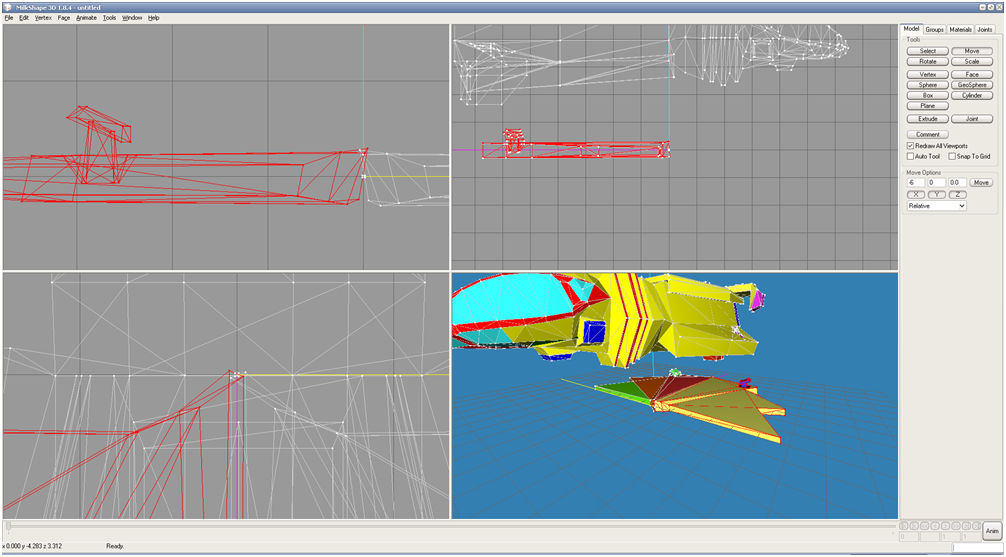The width and height of the screenshot is (1006, 557).
Task: Activate the Scale tool button
Action: [972, 62]
